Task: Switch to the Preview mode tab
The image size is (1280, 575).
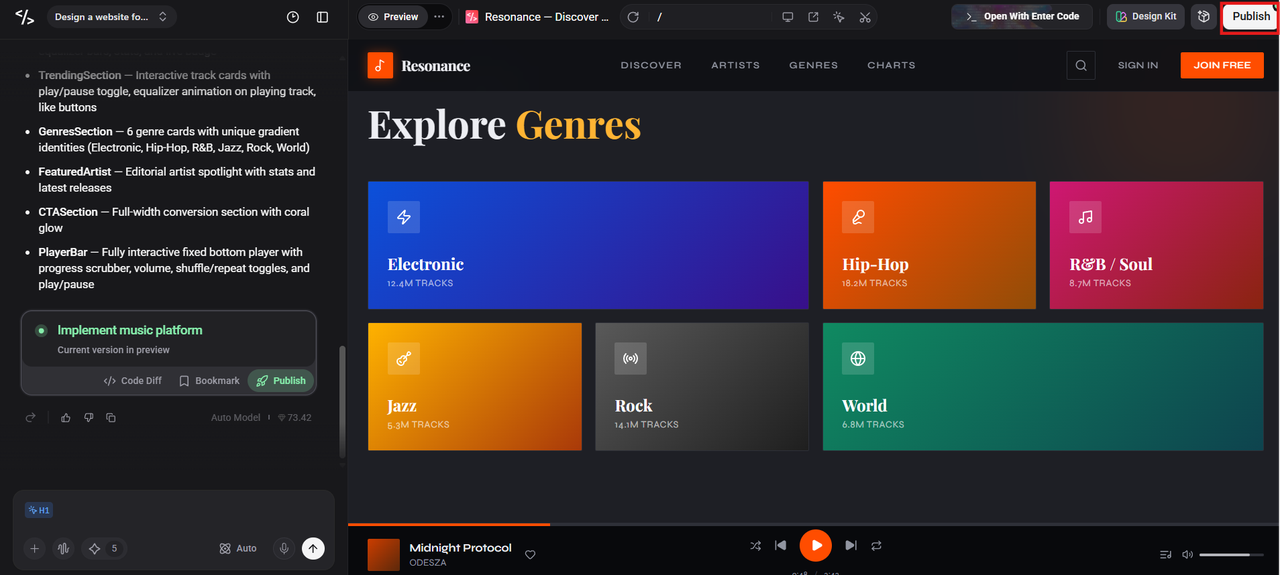Action: (x=393, y=17)
